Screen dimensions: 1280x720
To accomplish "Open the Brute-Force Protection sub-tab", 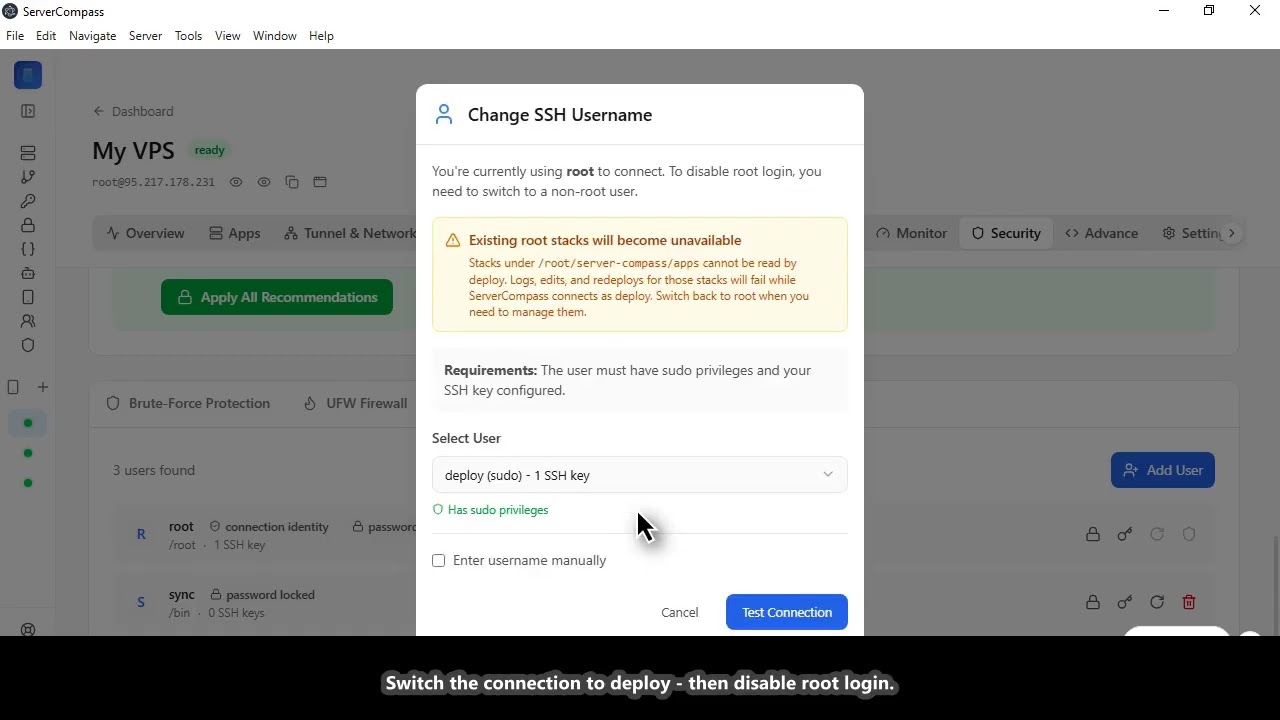I will point(188,403).
